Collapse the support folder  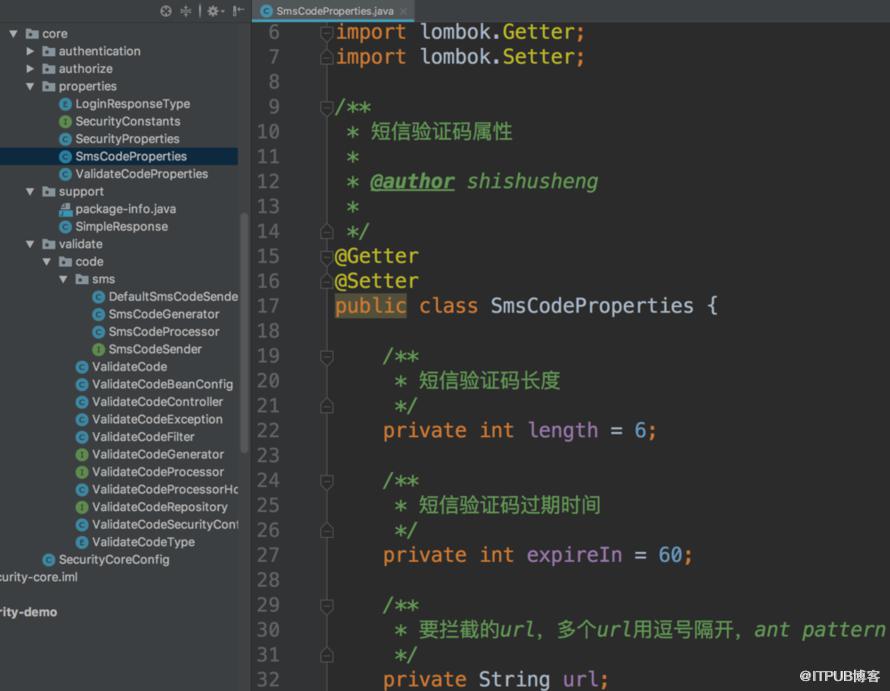pos(30,192)
